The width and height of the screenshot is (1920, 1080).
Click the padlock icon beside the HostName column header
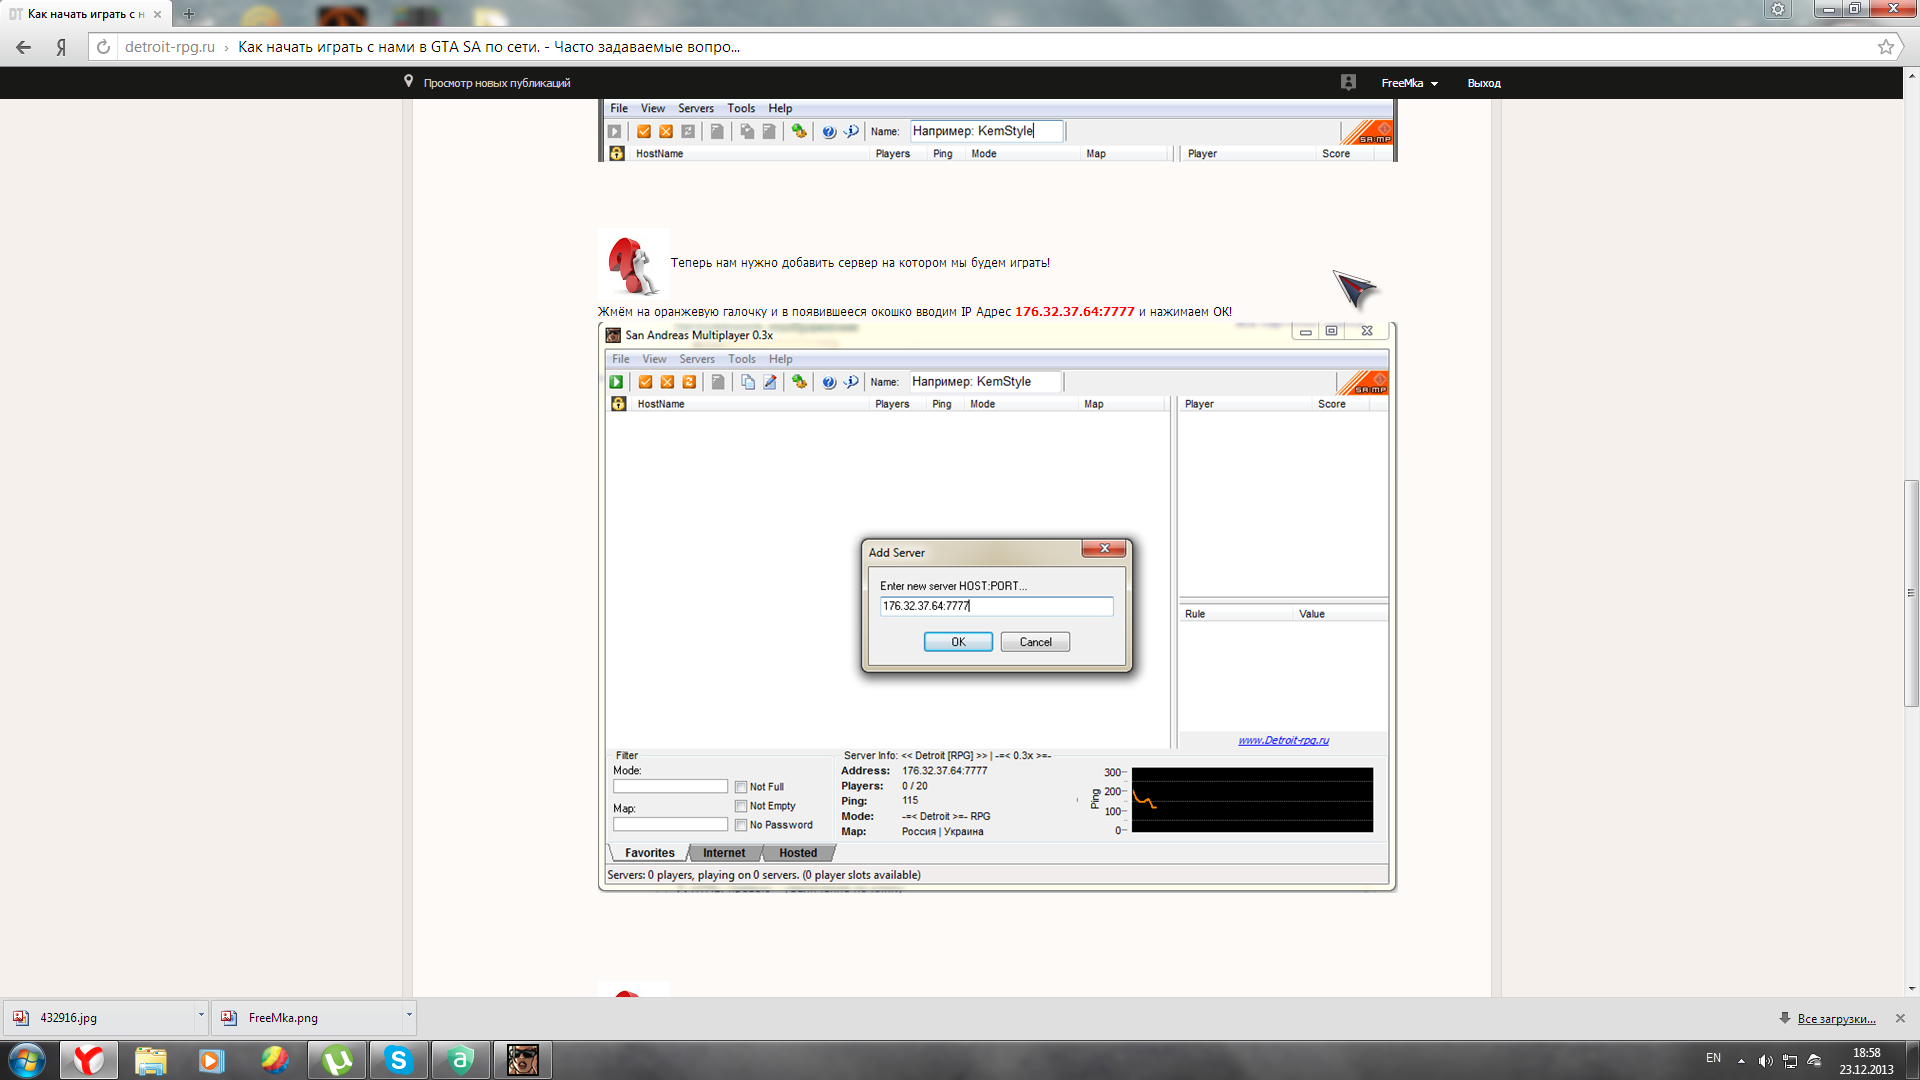(618, 404)
